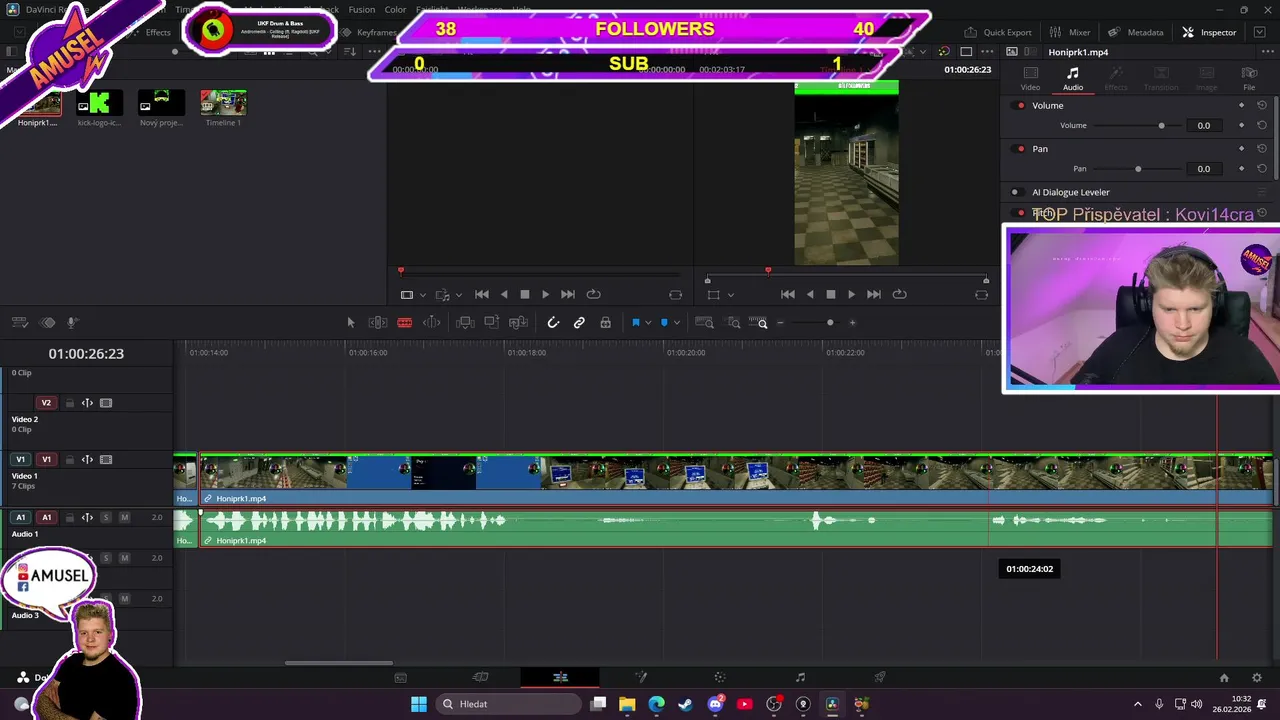Disable the Video 1 track filmstrip icon
The image size is (1280, 720).
coord(106,460)
